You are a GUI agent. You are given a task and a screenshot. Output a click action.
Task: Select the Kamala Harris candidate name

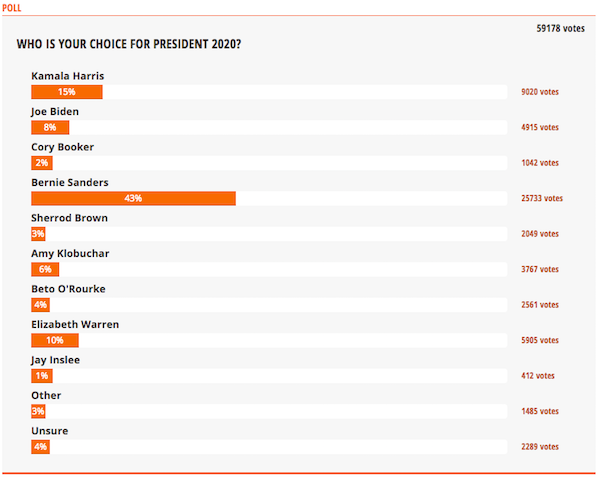click(x=67, y=76)
